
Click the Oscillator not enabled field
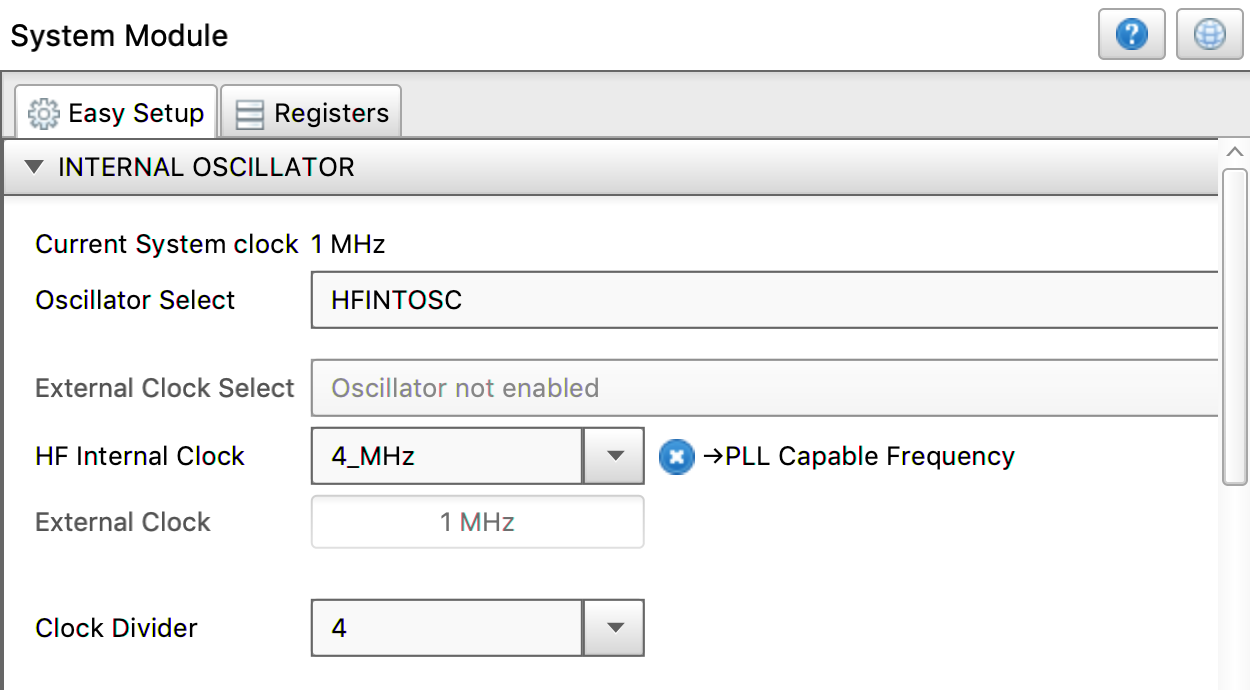click(764, 388)
